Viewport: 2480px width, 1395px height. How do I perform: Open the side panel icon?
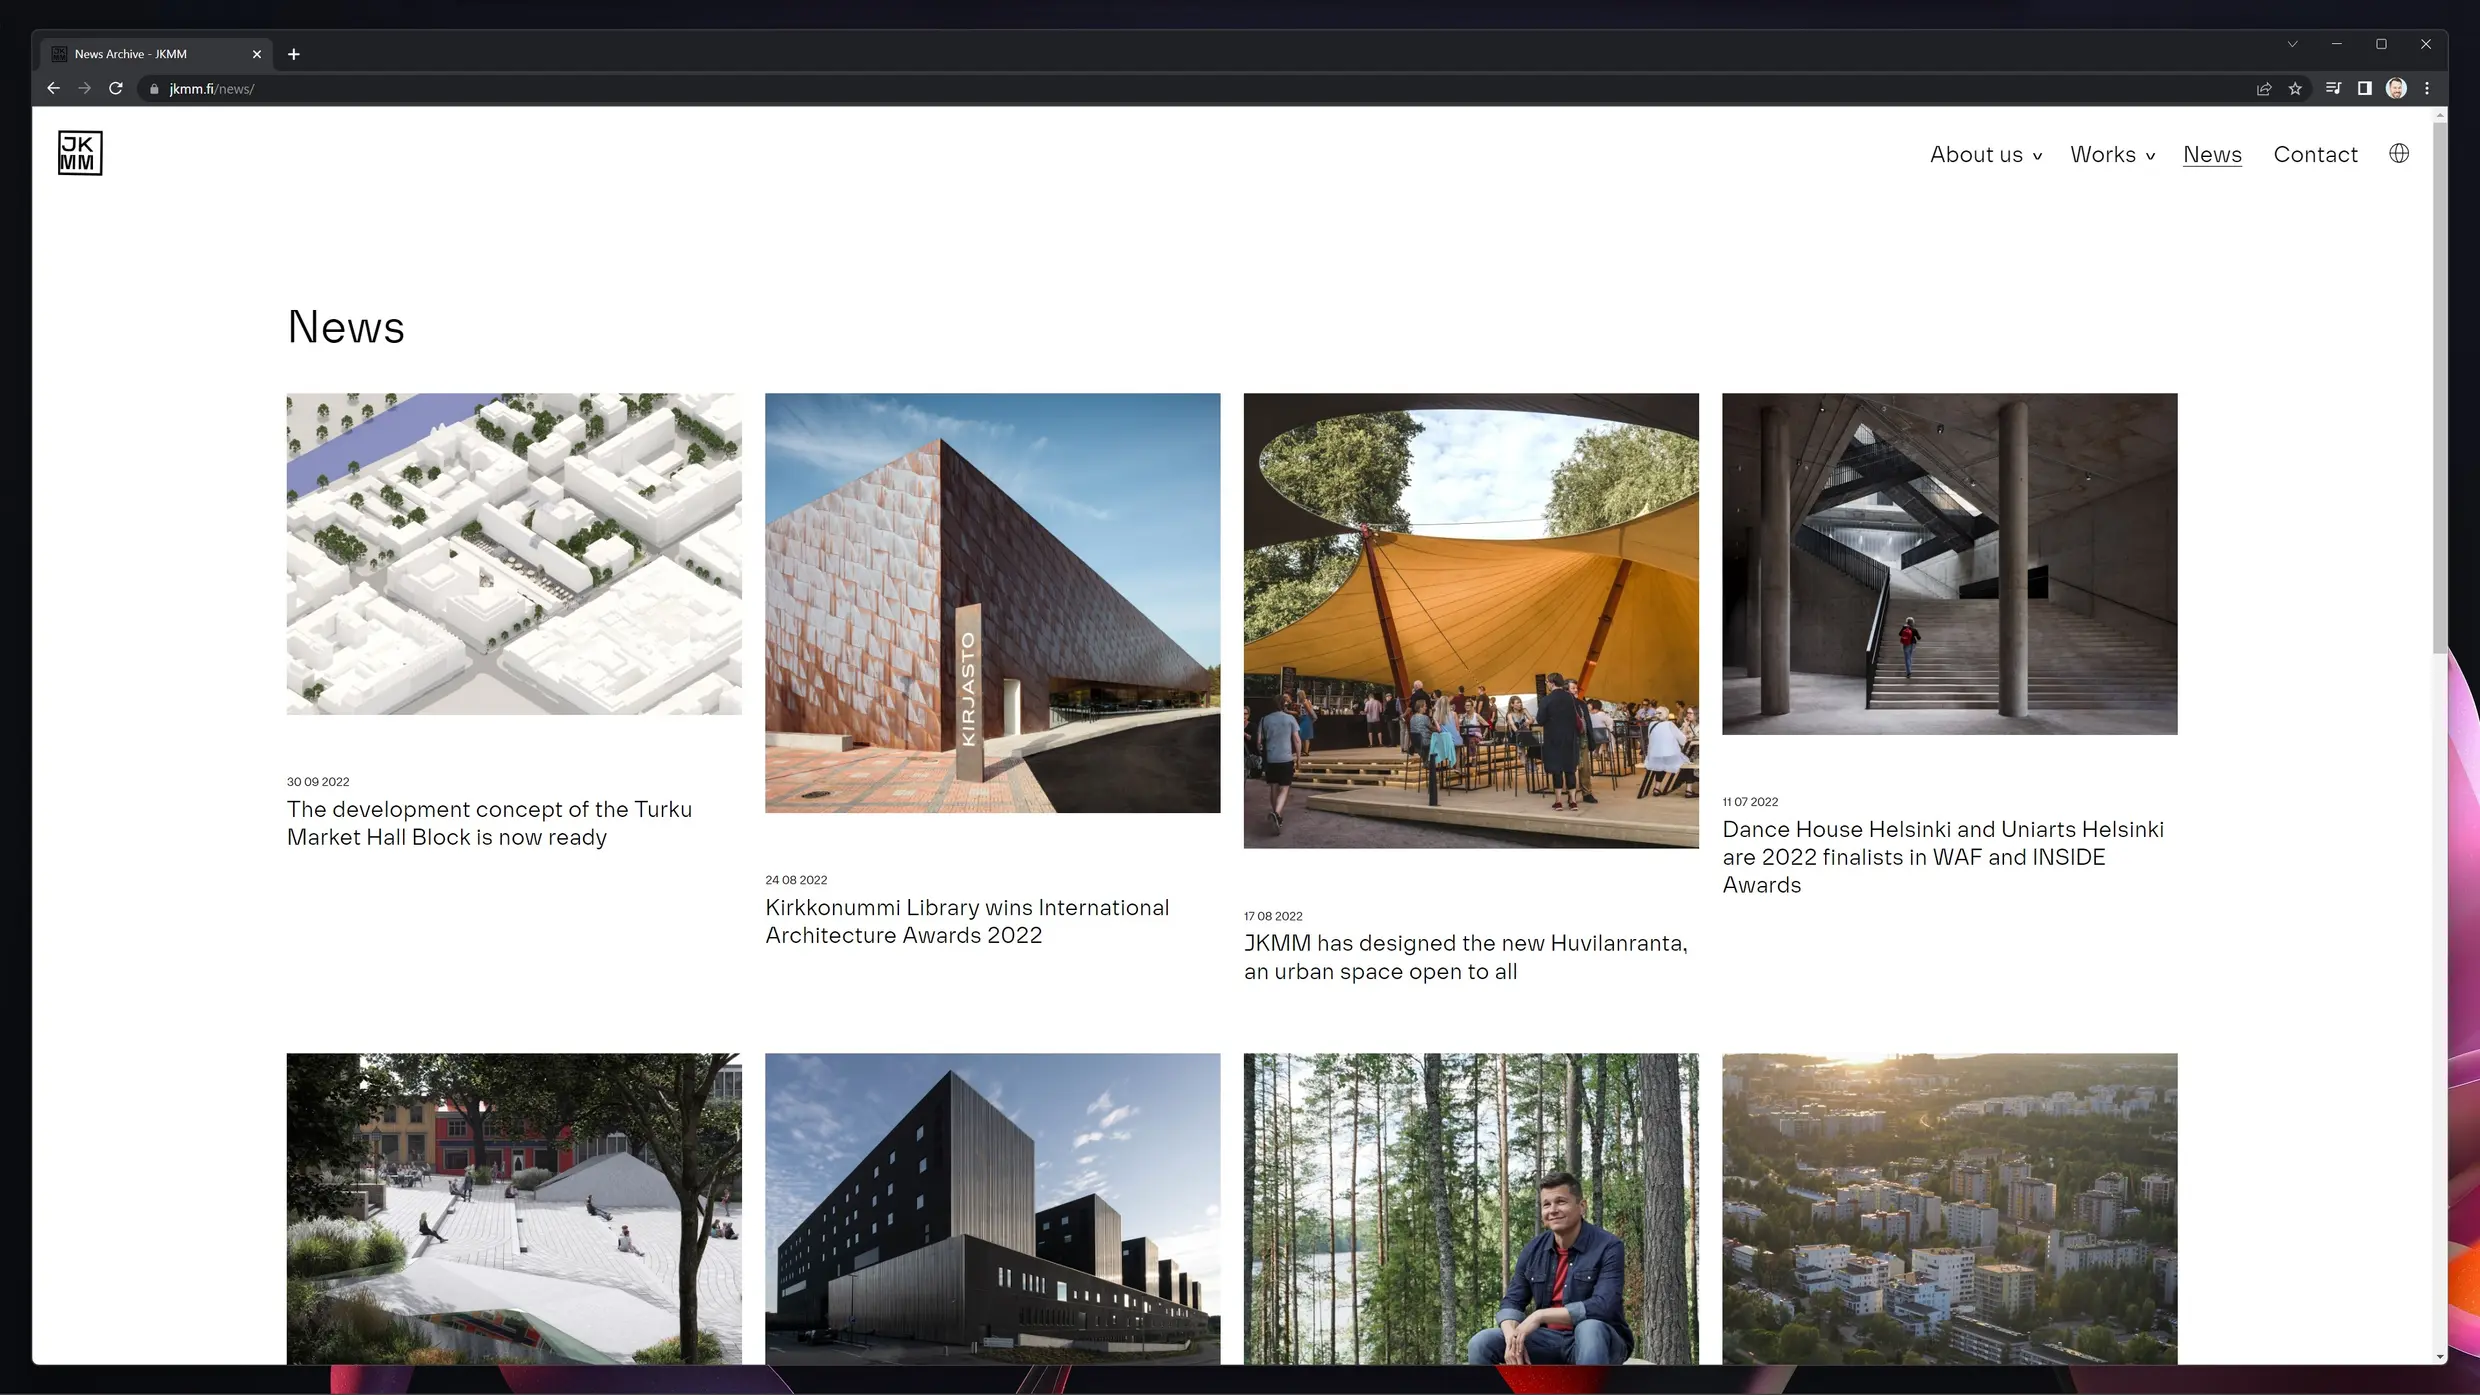click(x=2364, y=88)
